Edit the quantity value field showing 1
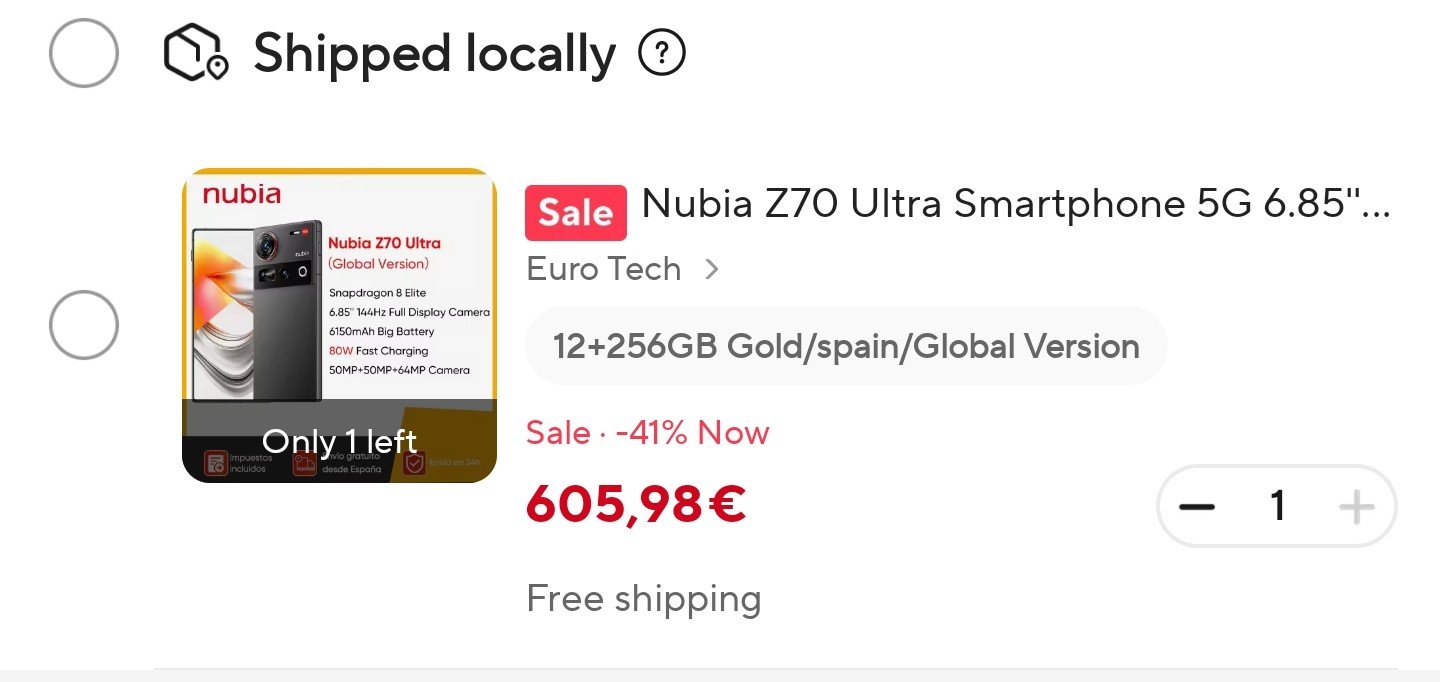The image size is (1440, 682). 1277,507
